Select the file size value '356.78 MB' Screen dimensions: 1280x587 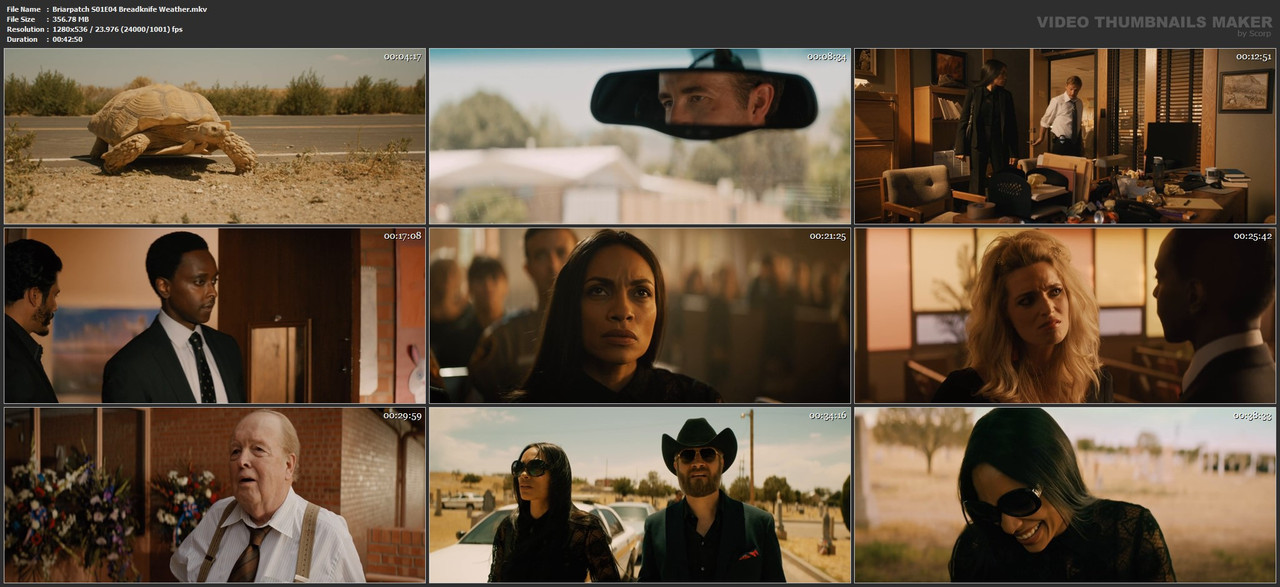(75, 19)
